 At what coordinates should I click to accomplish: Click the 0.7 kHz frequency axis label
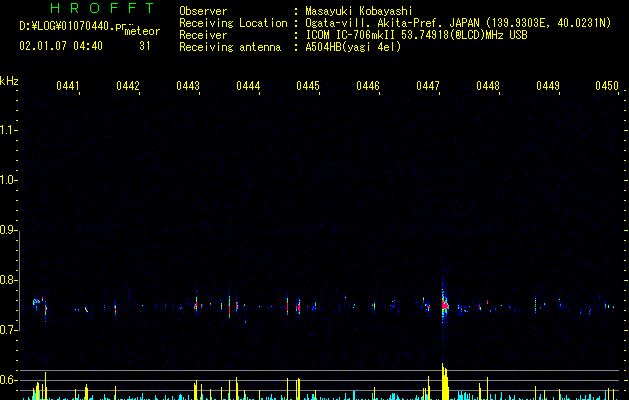8,330
